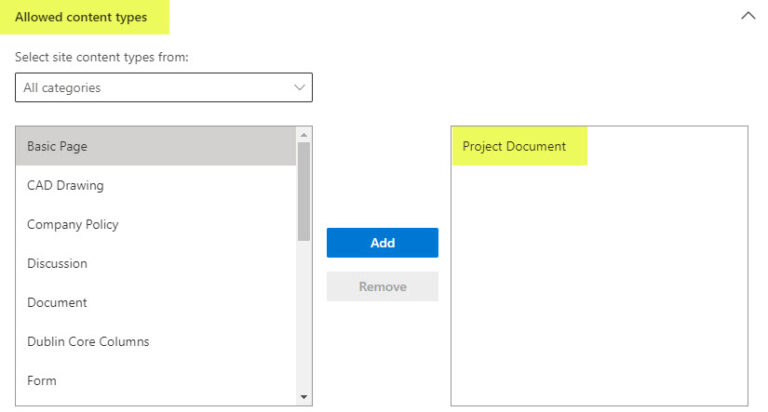Click the Remove button

pos(383,287)
